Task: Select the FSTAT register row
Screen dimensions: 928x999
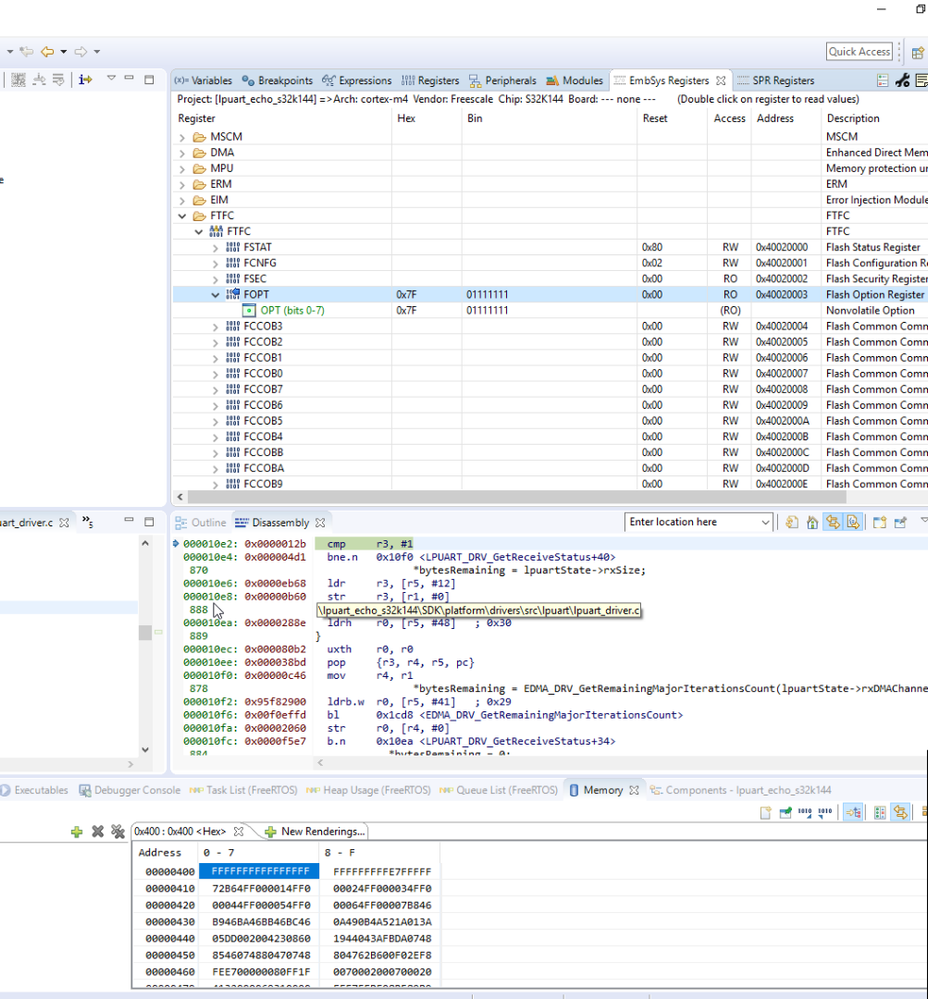Action: tap(257, 247)
